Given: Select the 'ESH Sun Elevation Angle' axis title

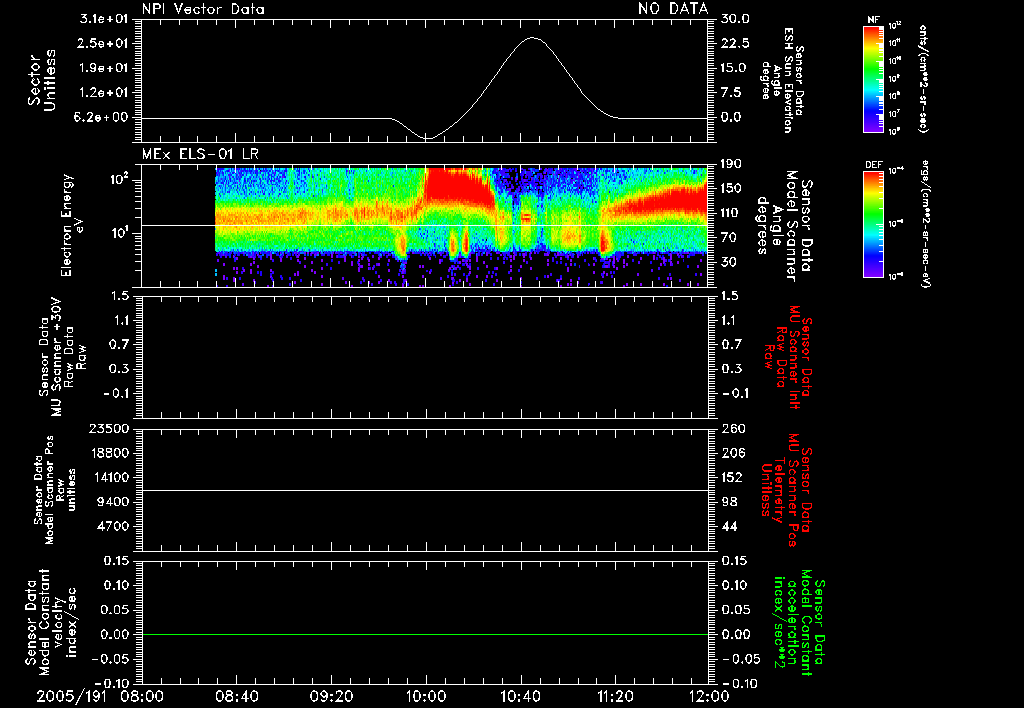Looking at the screenshot, I should (782, 80).
